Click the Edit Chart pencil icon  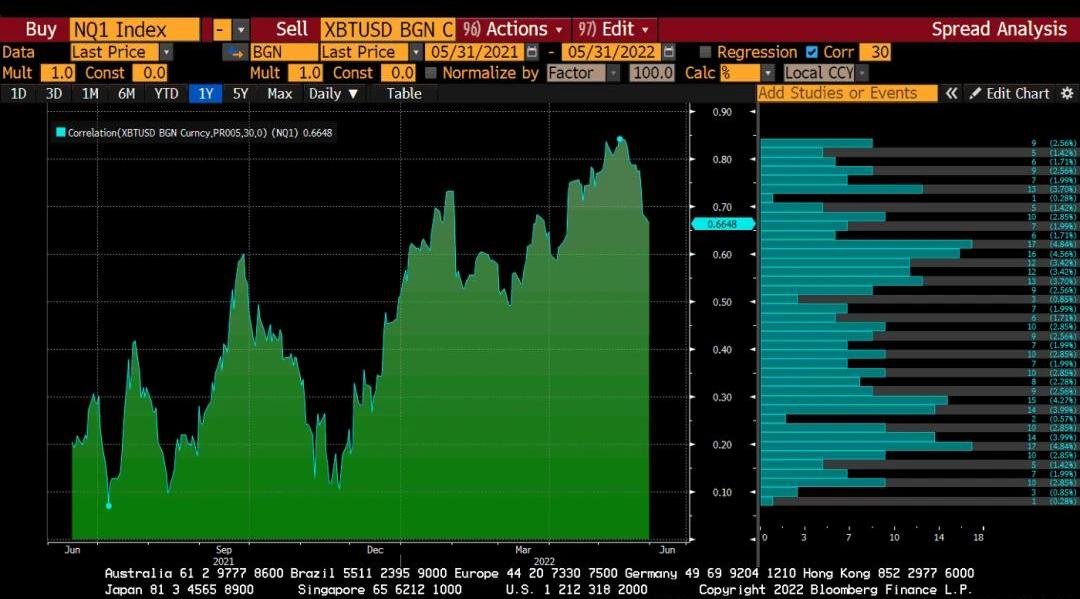974,93
